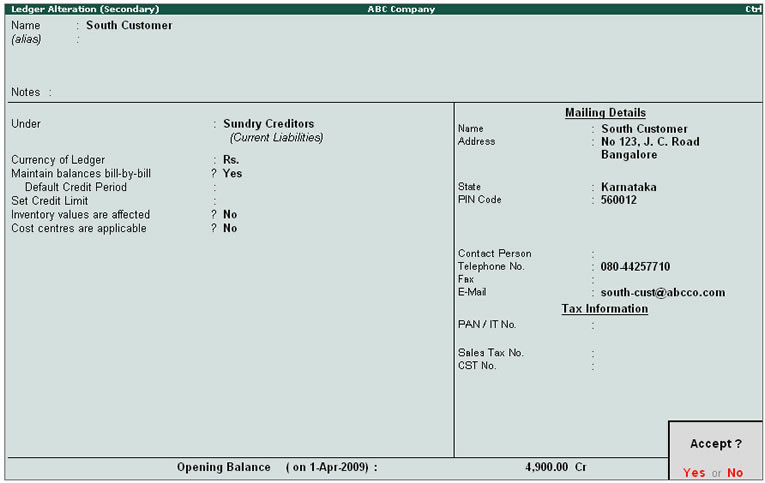
Task: Edit mailing name South Customer
Action: (644, 129)
